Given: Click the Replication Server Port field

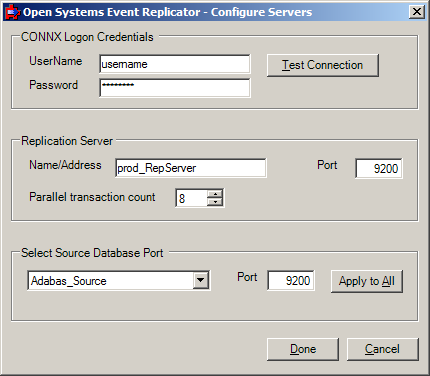Looking at the screenshot, I should tap(379, 168).
